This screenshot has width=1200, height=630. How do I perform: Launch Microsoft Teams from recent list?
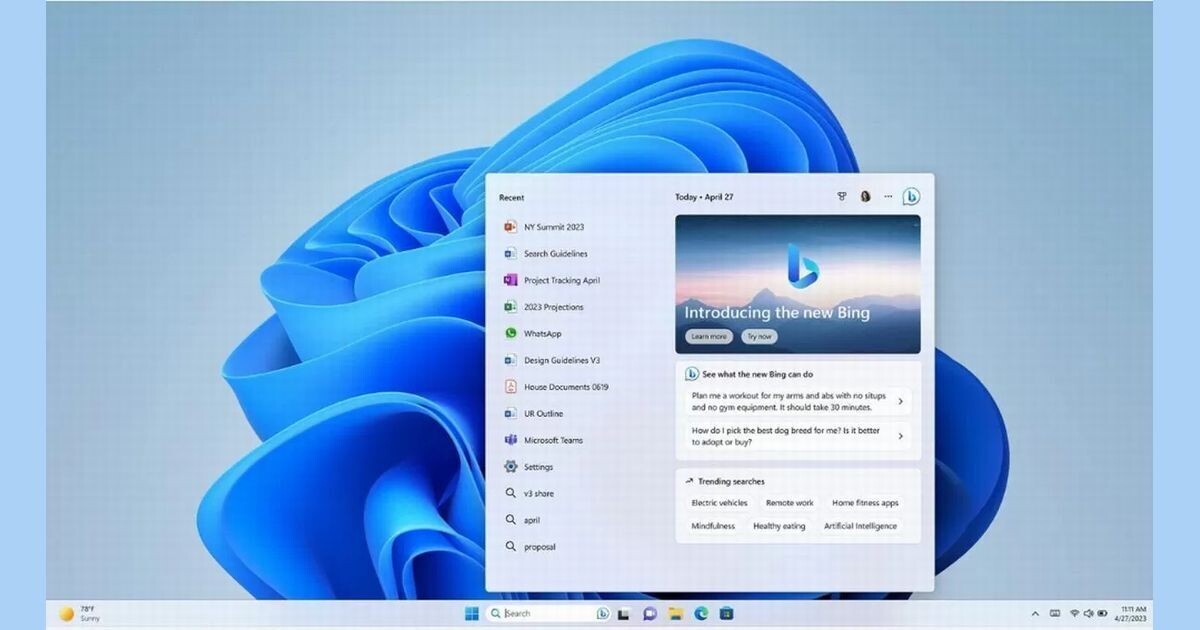[545, 440]
